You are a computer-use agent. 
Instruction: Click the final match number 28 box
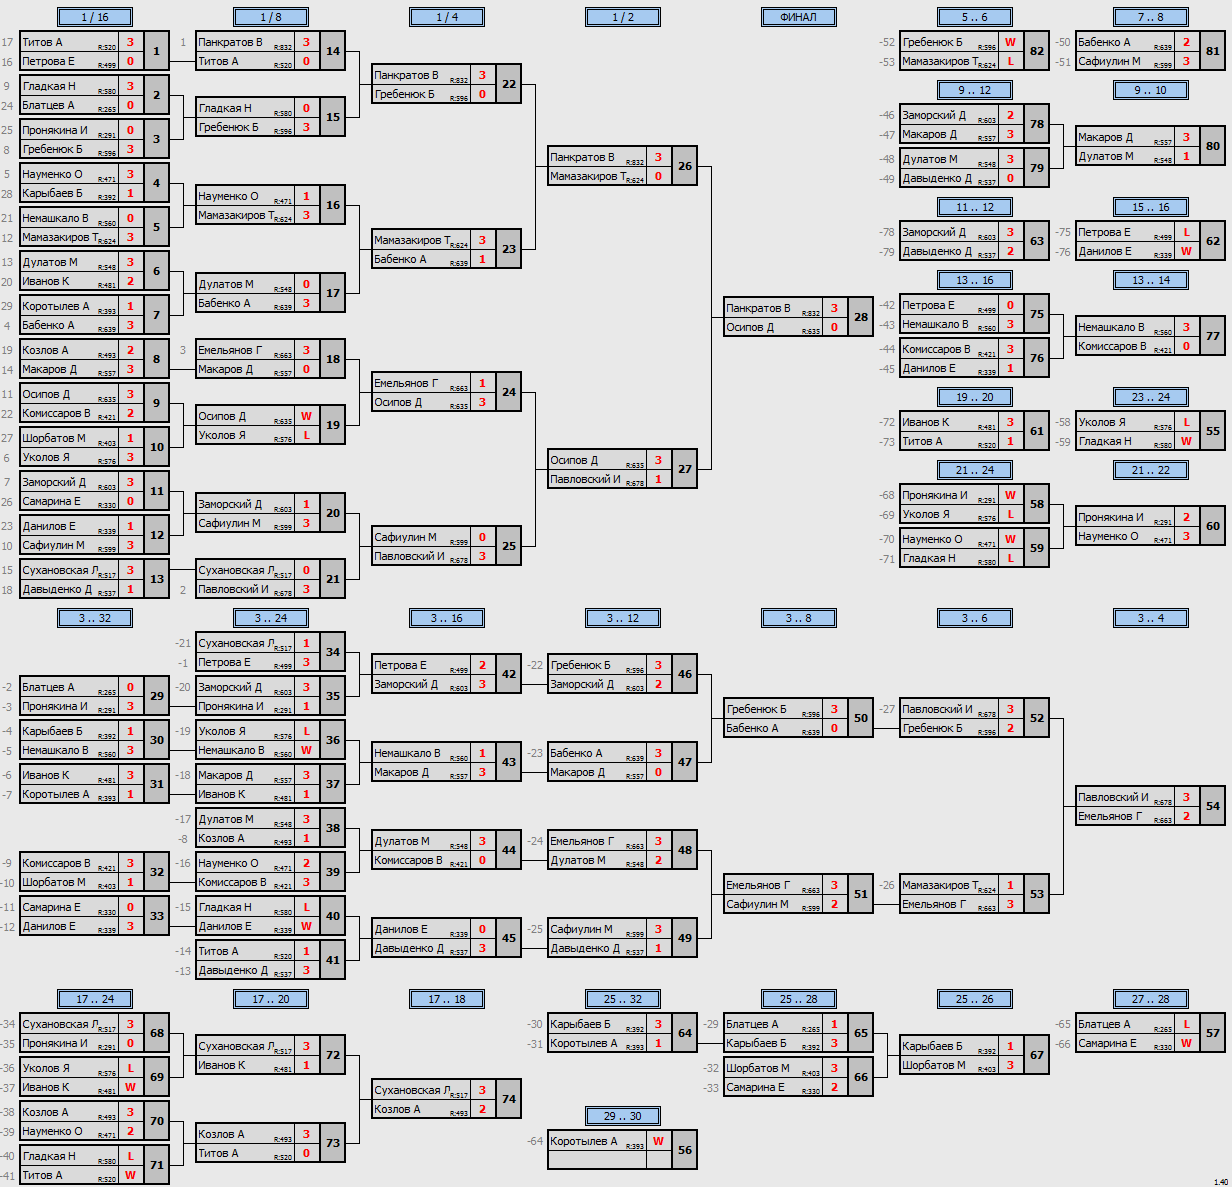click(x=861, y=317)
